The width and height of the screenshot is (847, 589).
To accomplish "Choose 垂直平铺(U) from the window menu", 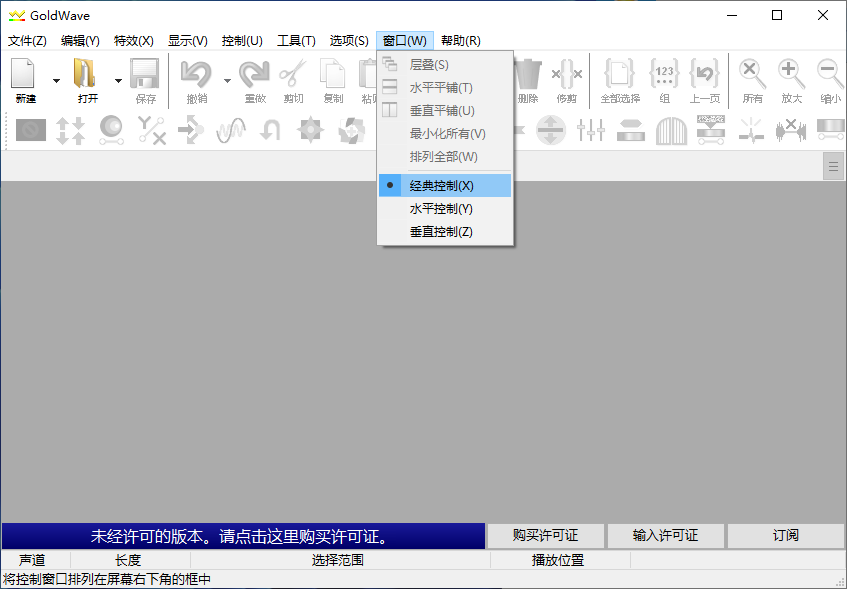I will pyautogui.click(x=438, y=110).
